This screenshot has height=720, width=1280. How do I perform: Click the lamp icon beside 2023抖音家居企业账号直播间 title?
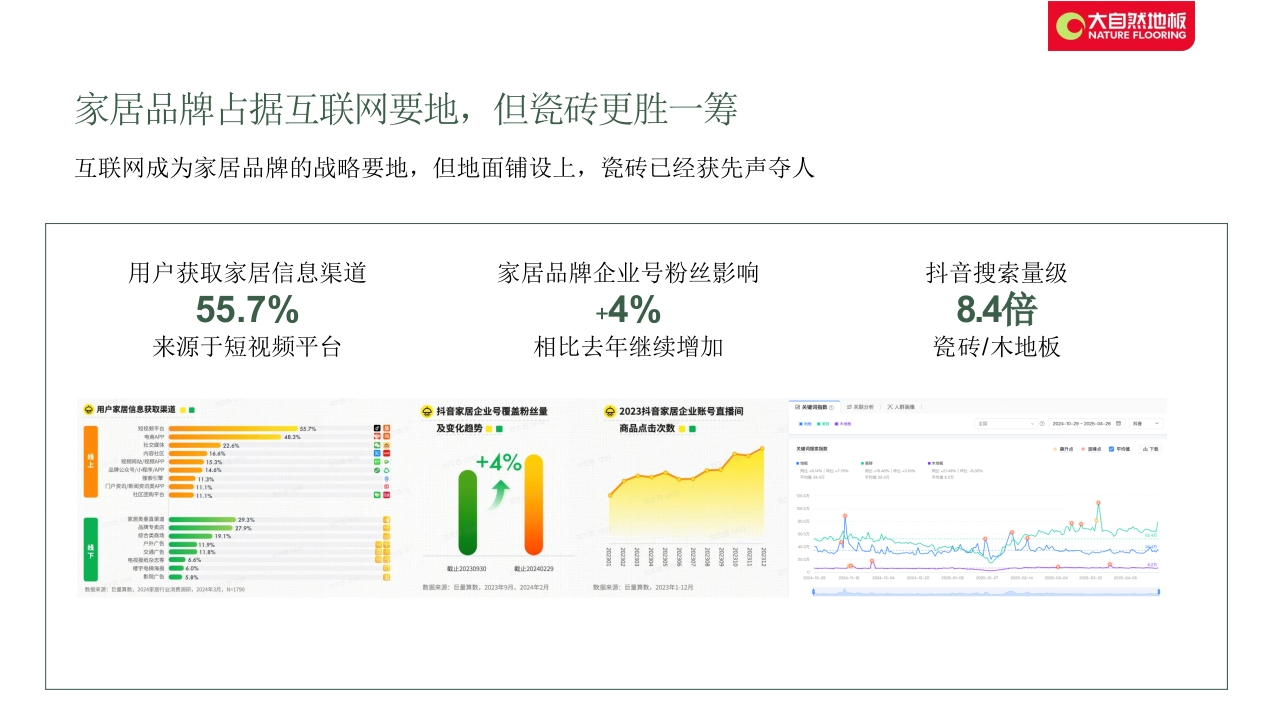pos(609,411)
